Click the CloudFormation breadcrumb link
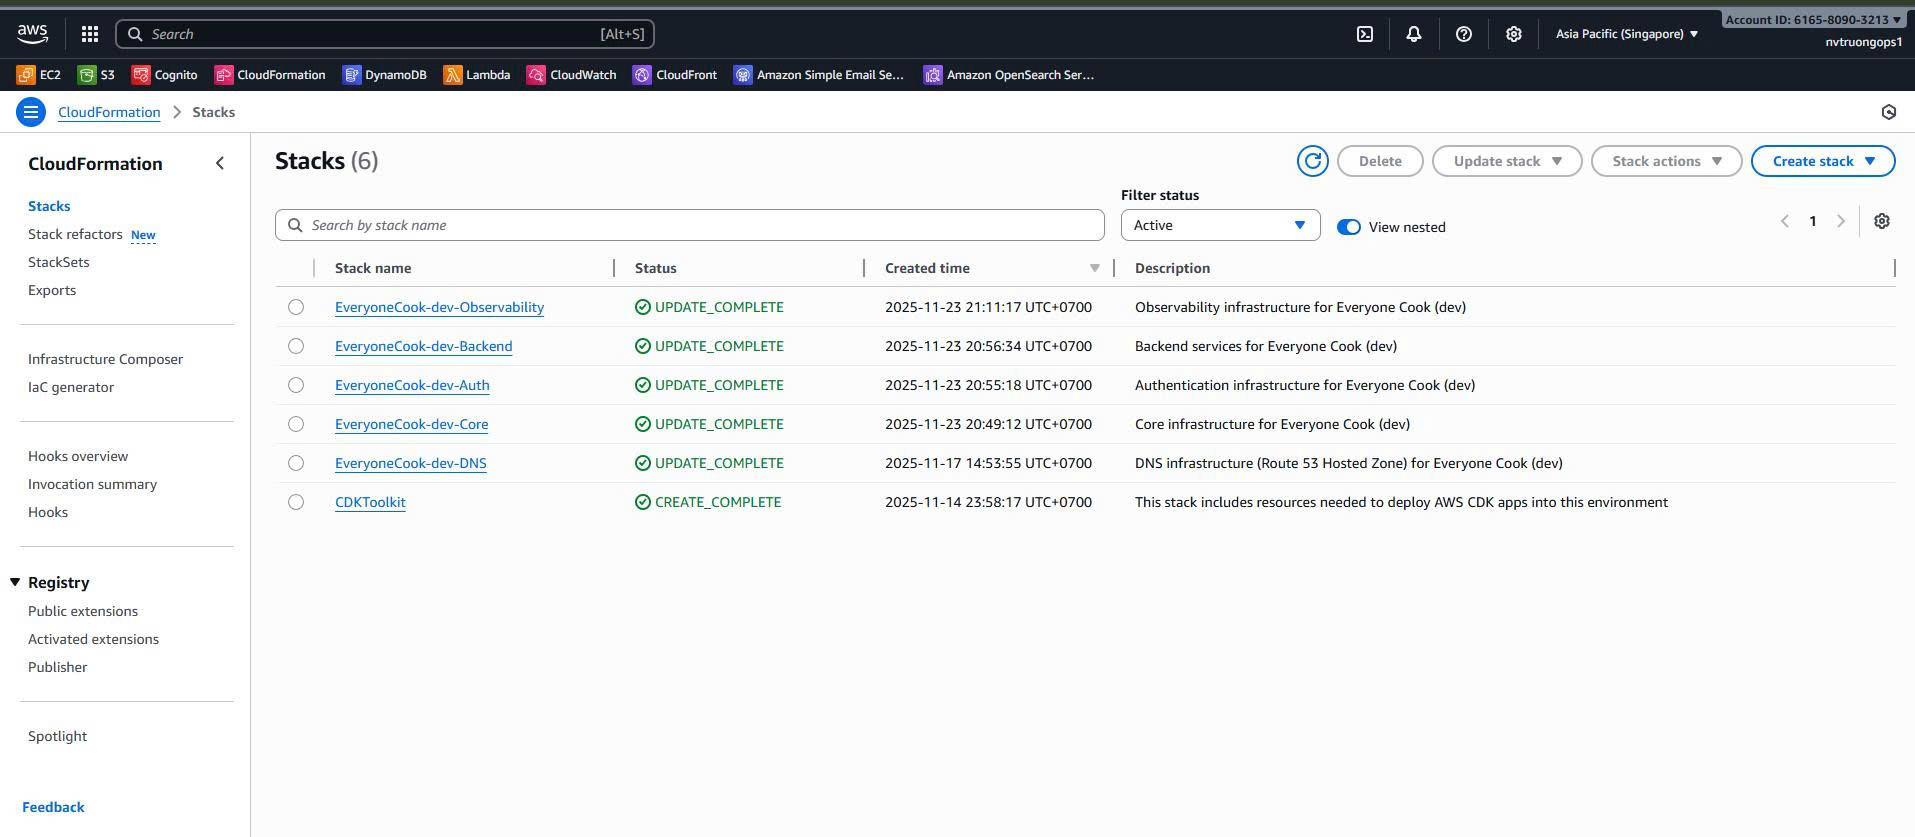This screenshot has height=837, width=1915. coord(109,112)
